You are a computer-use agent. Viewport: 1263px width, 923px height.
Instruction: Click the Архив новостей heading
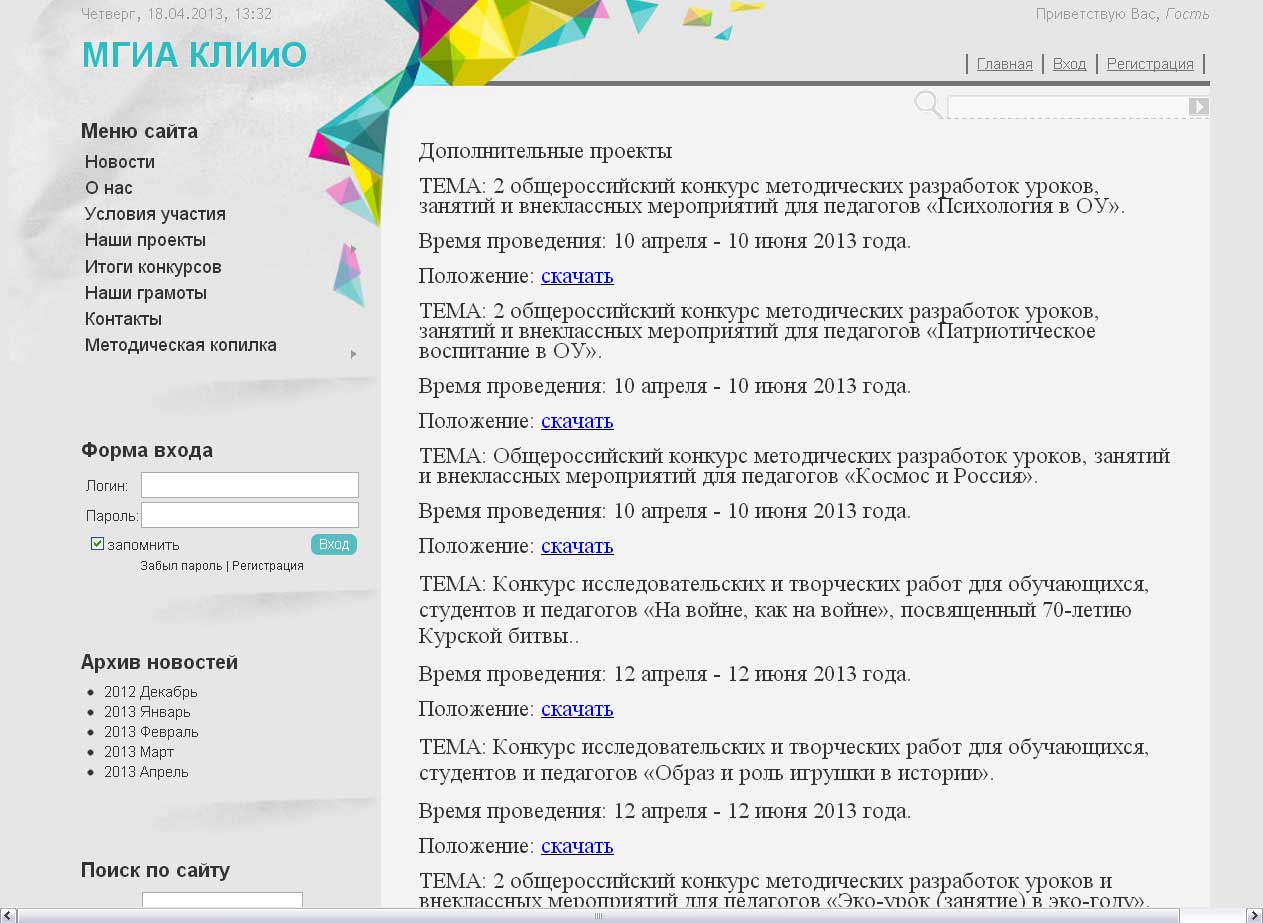tap(159, 662)
